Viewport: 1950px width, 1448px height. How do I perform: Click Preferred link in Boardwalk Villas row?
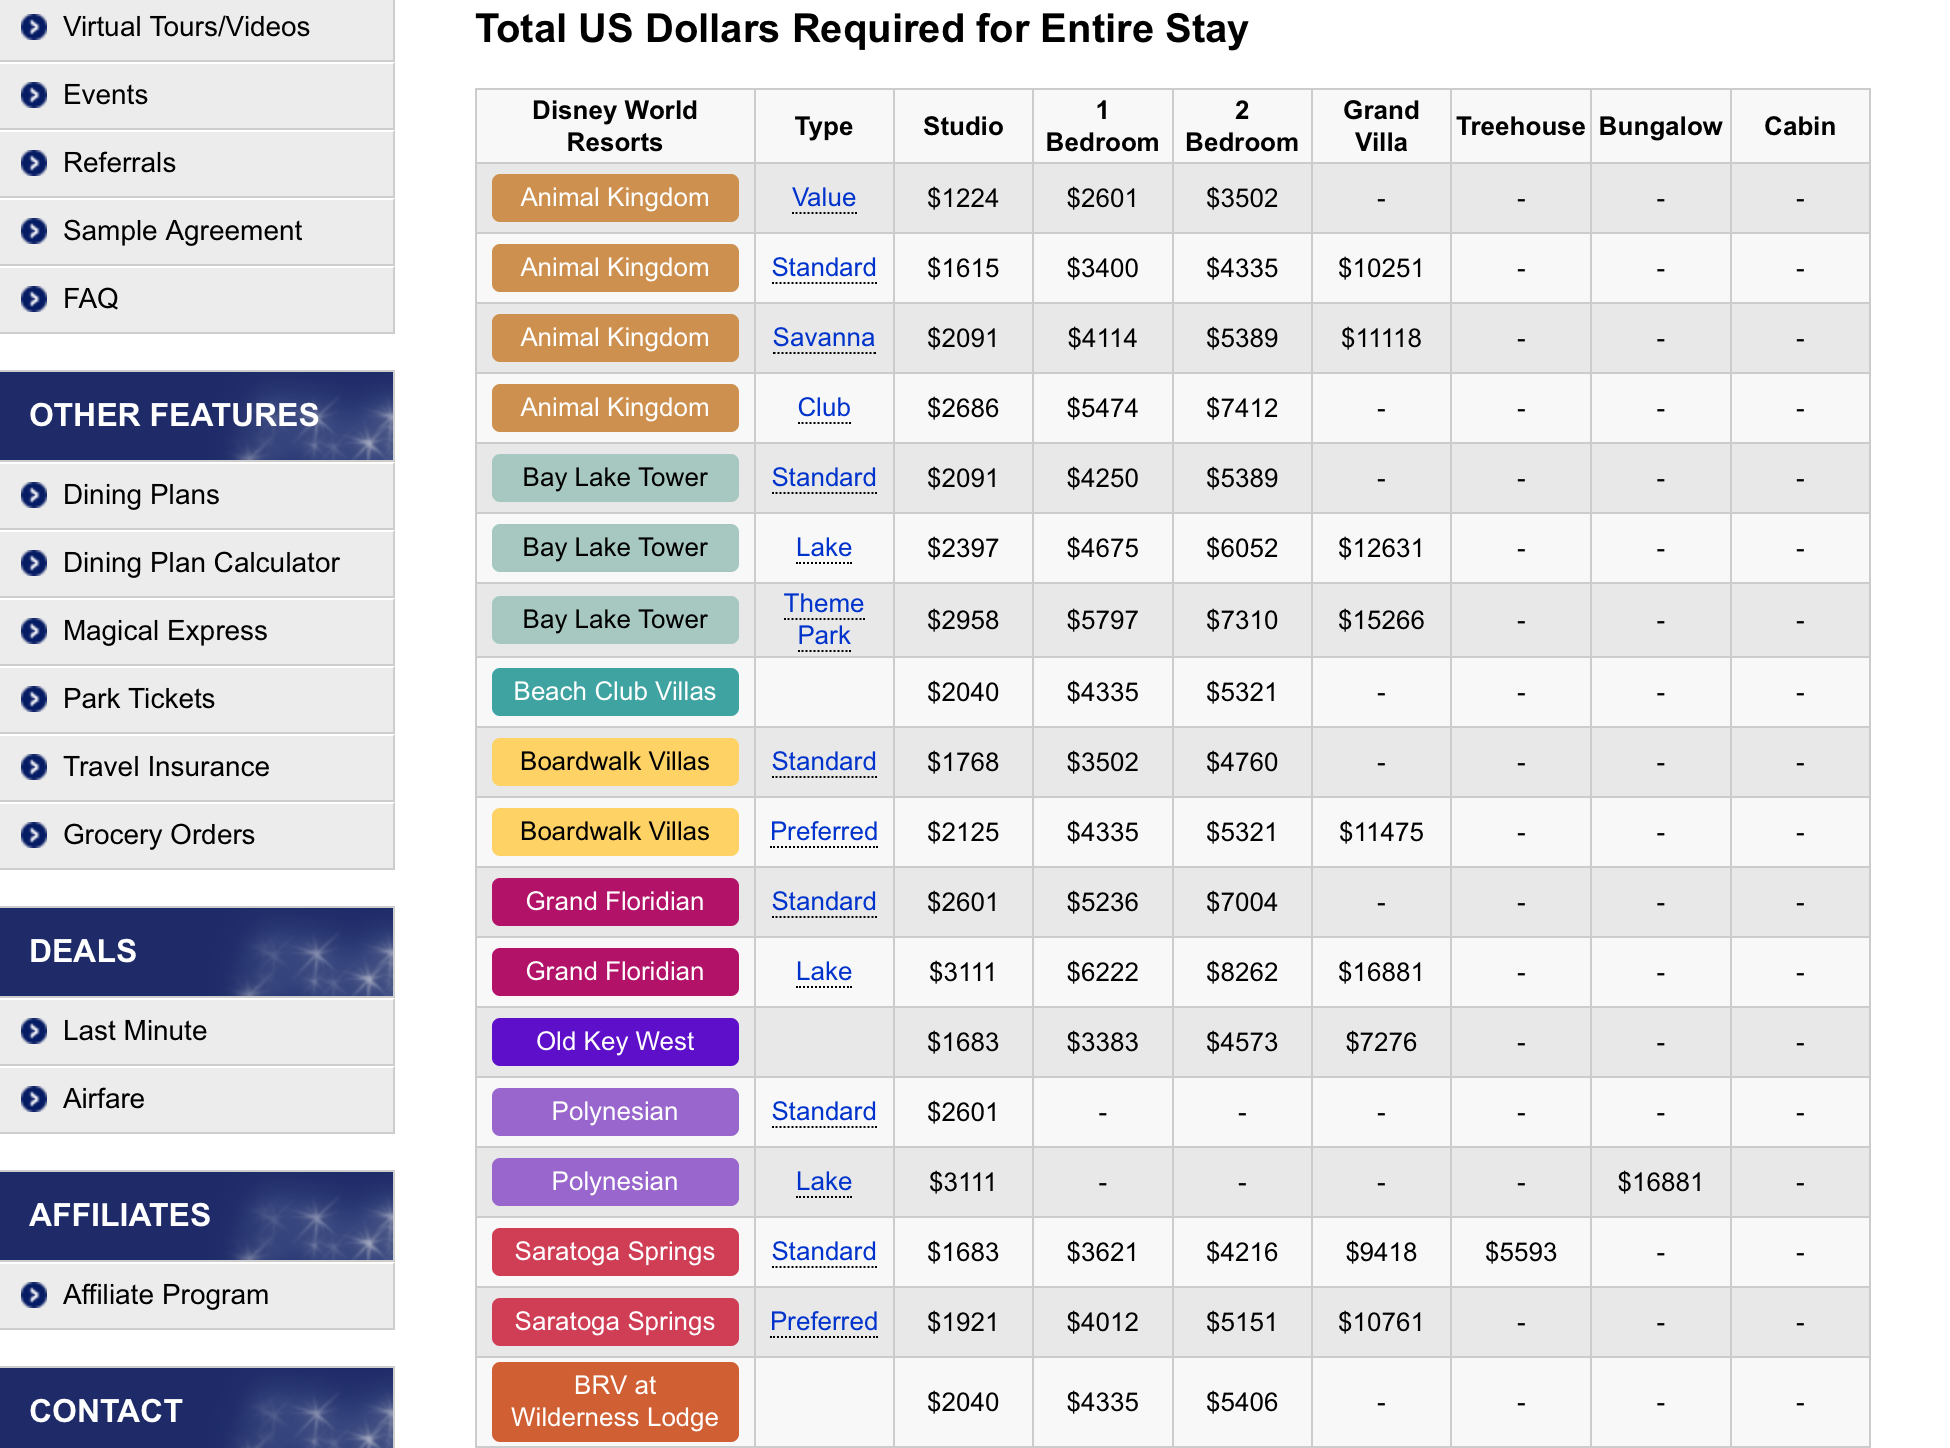coord(824,832)
